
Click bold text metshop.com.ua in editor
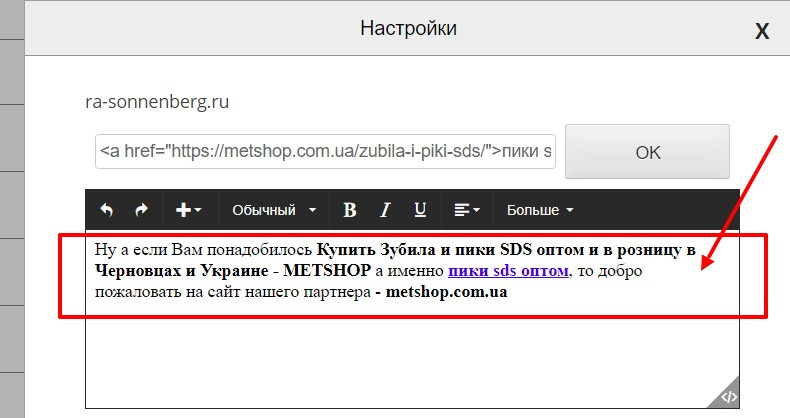click(x=446, y=292)
